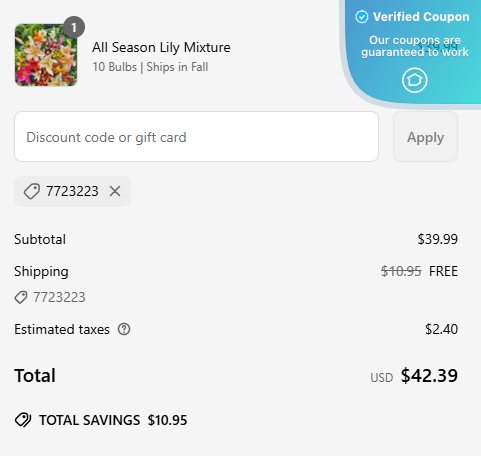Click the struck-through $10.95 shipping price

(x=401, y=271)
